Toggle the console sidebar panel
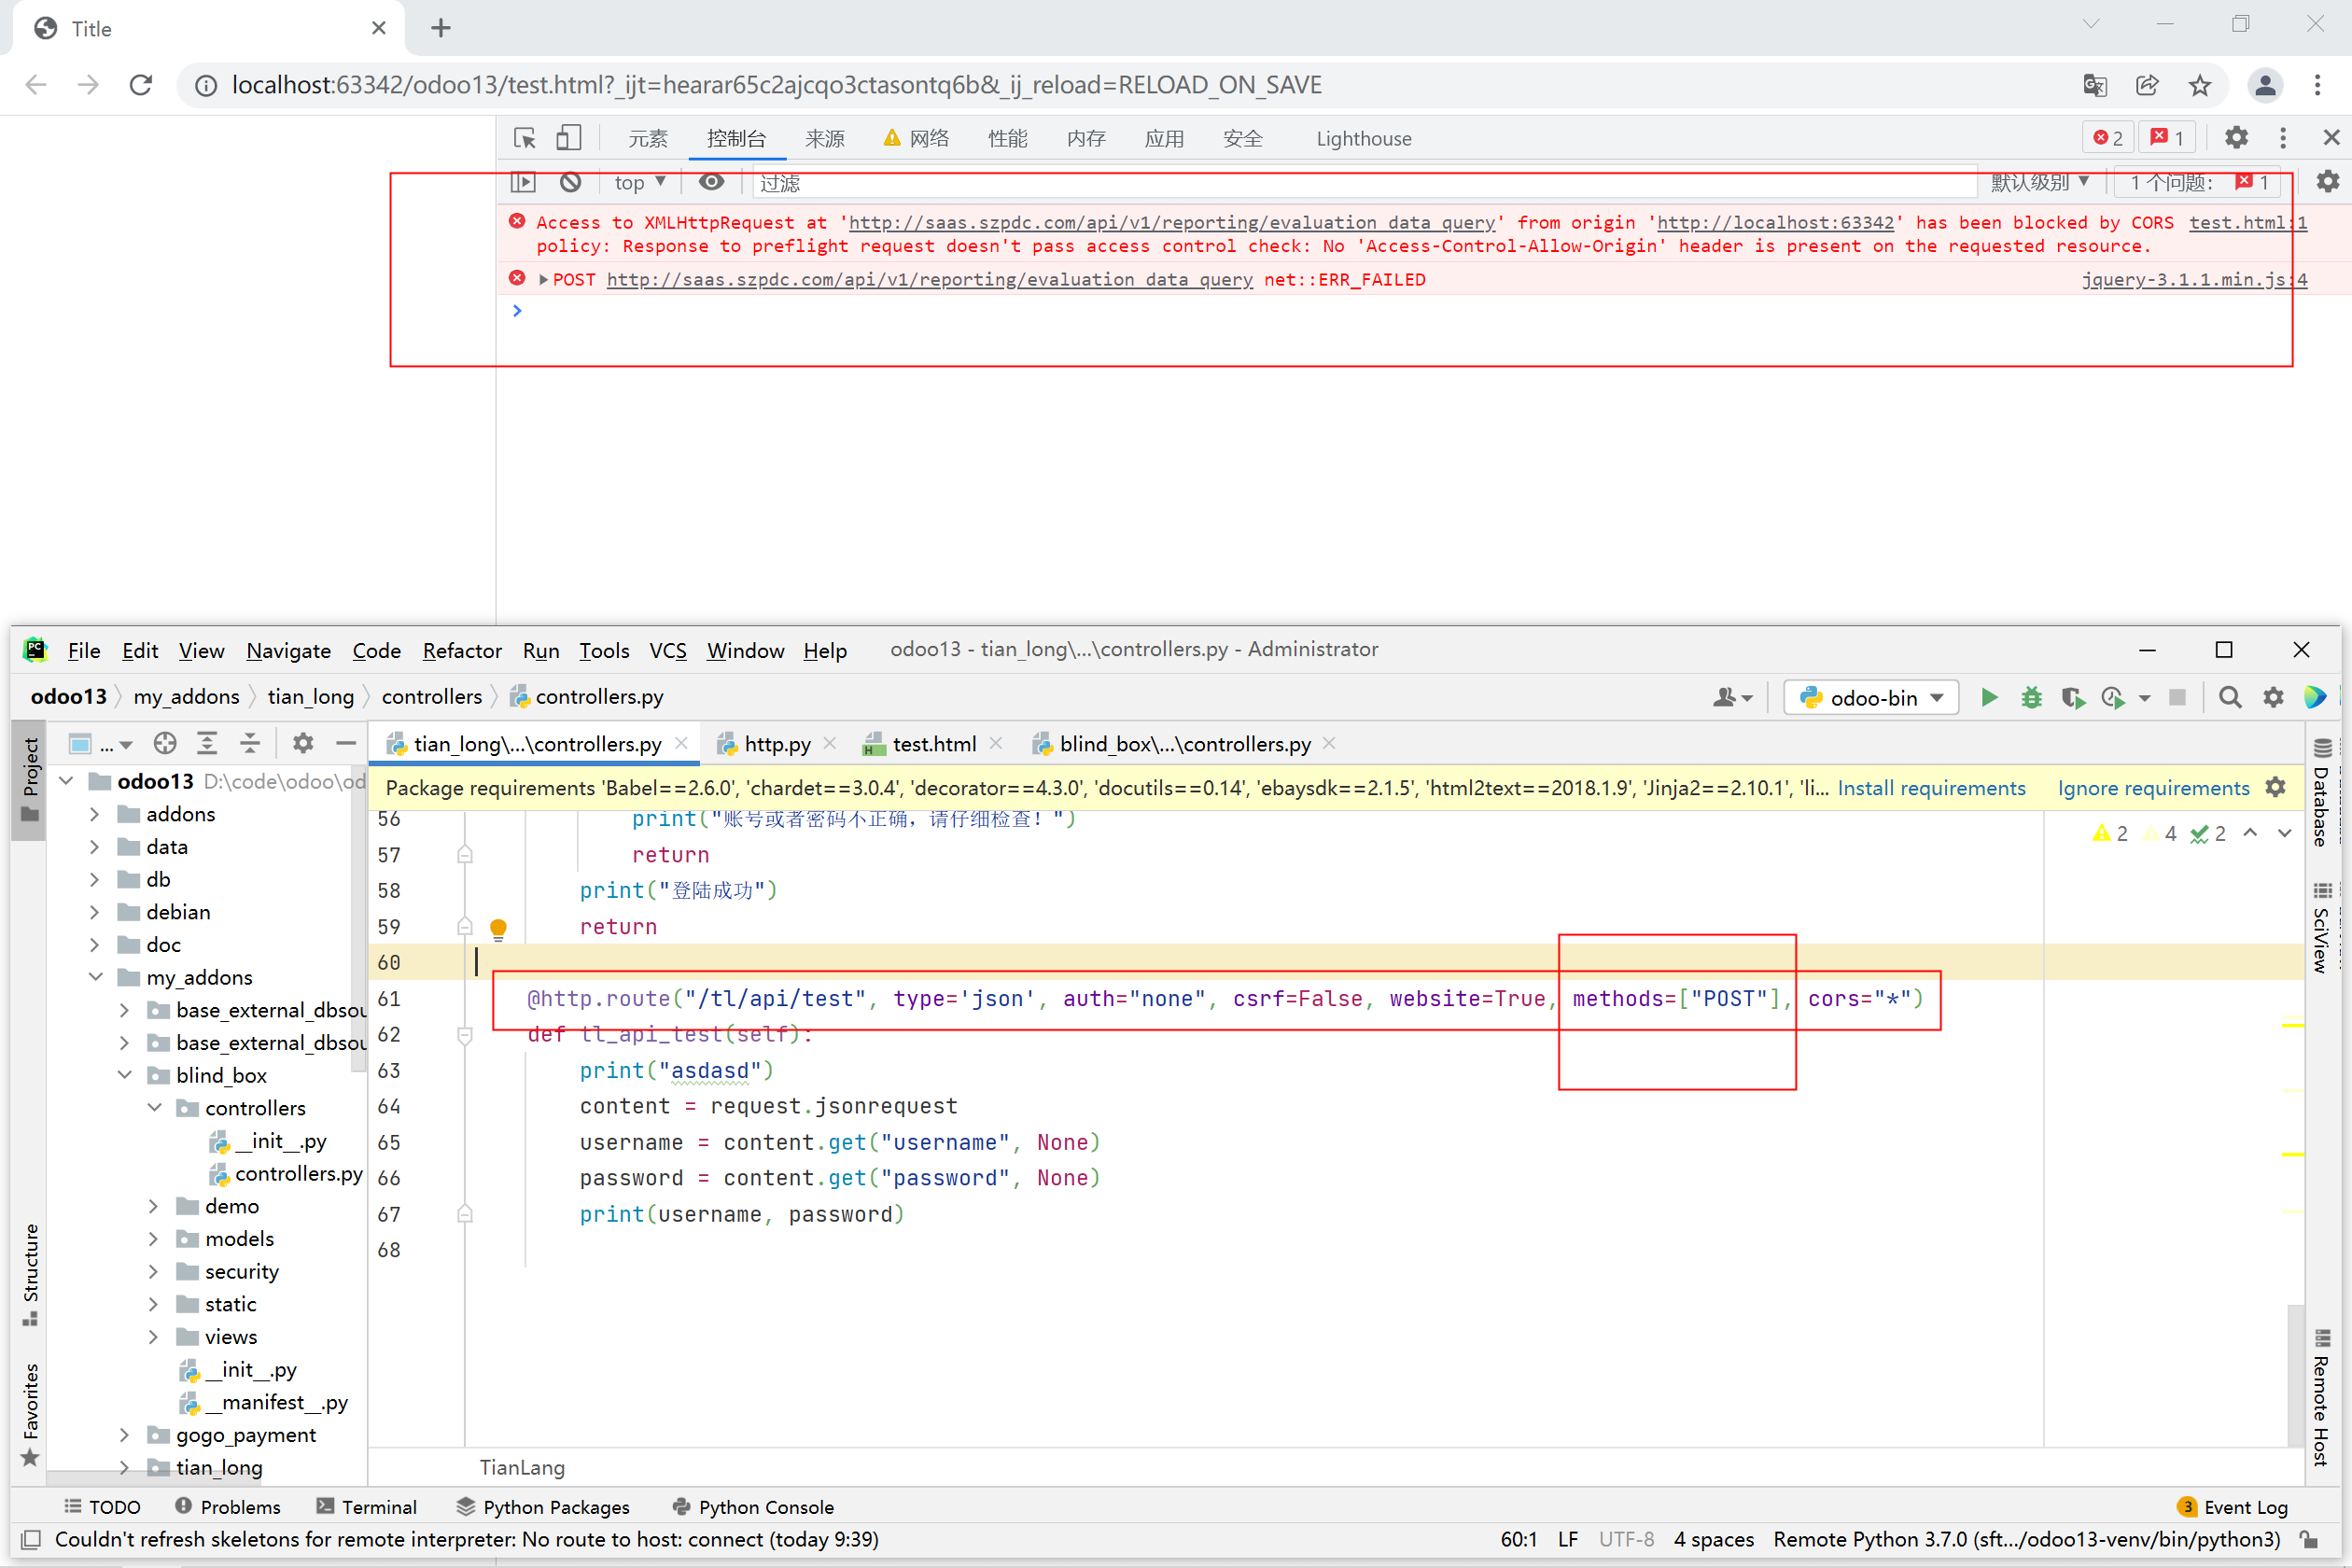2352x1568 pixels. (523, 182)
